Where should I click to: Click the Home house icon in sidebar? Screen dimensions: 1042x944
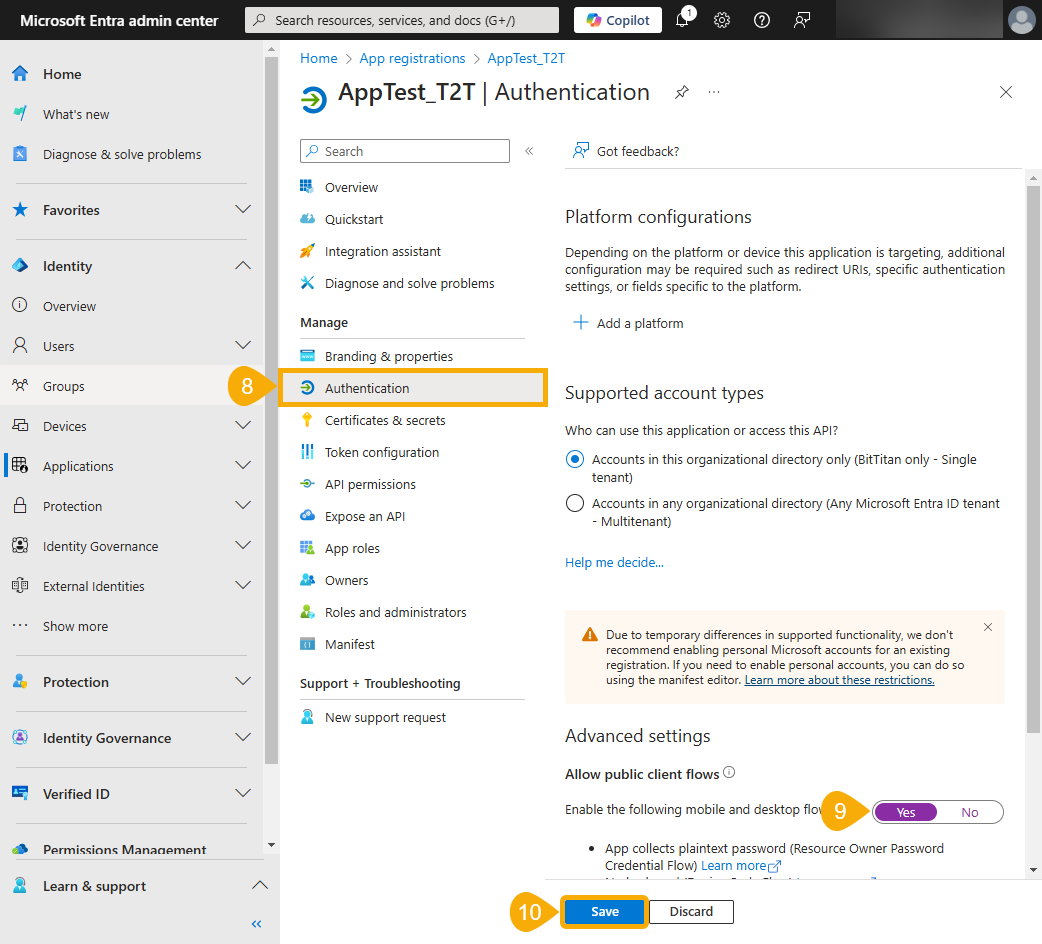pos(20,74)
